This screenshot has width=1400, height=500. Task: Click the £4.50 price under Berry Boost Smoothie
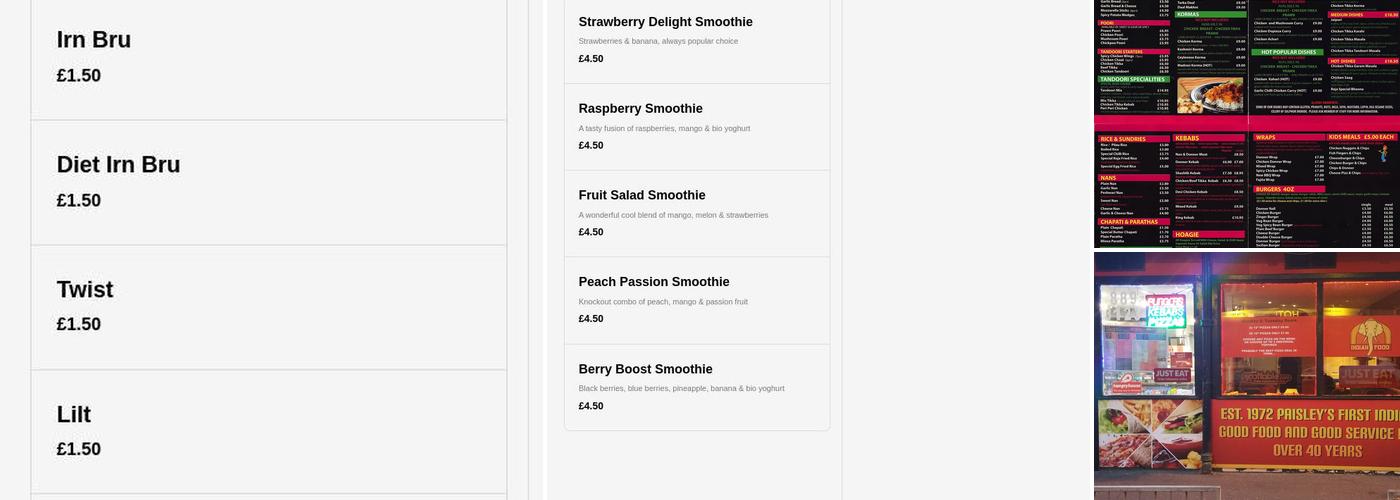click(591, 406)
